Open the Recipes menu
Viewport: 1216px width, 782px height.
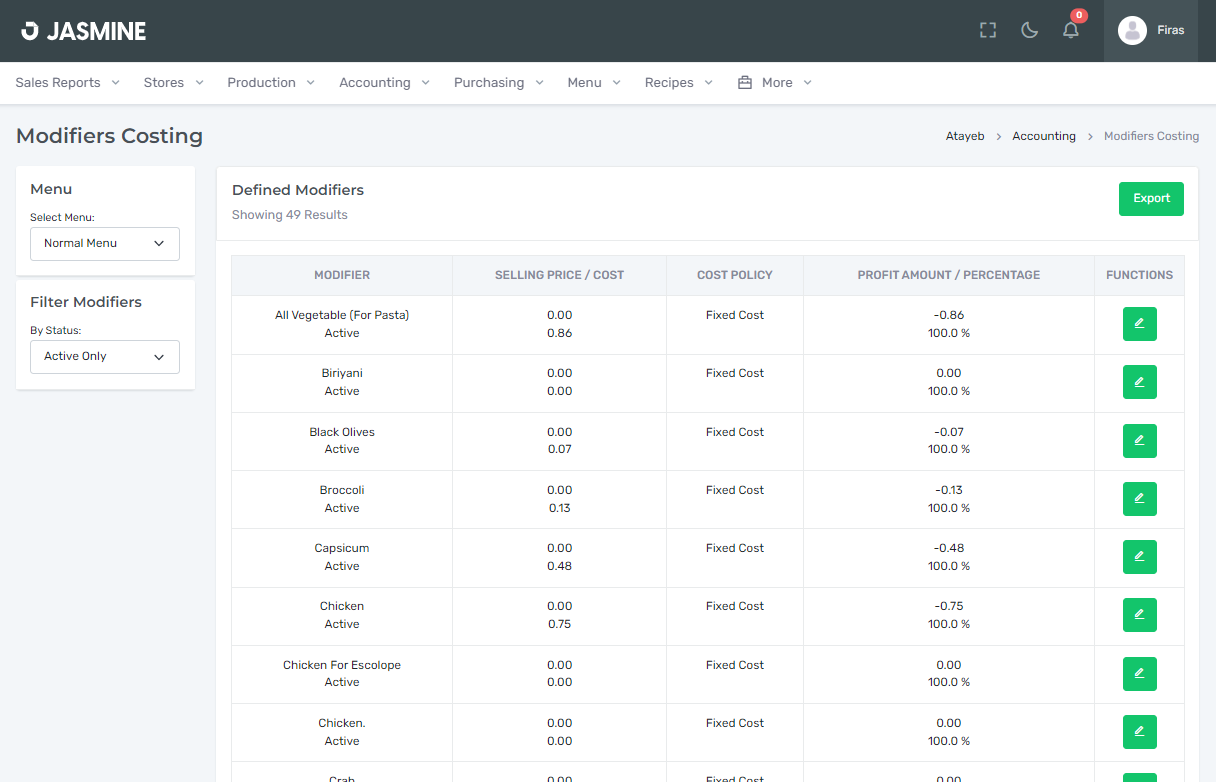click(678, 83)
